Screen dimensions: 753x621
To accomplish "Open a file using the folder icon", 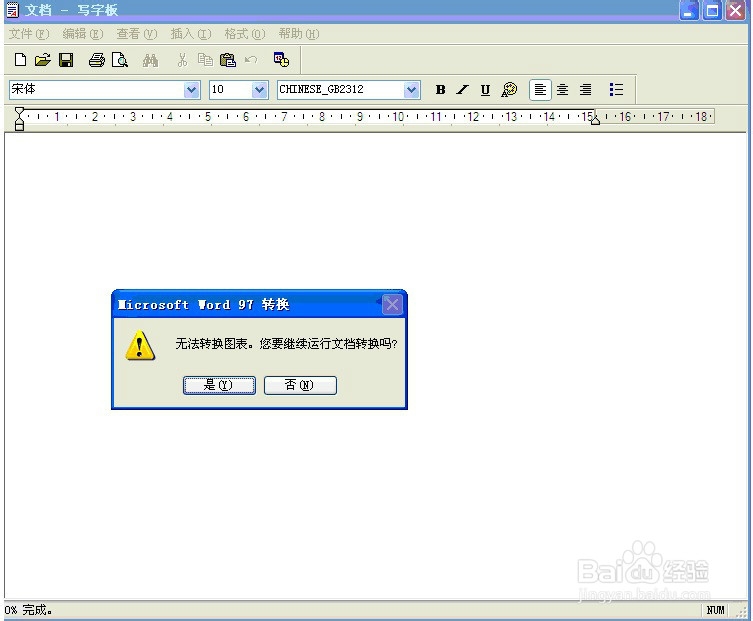I will pos(43,60).
